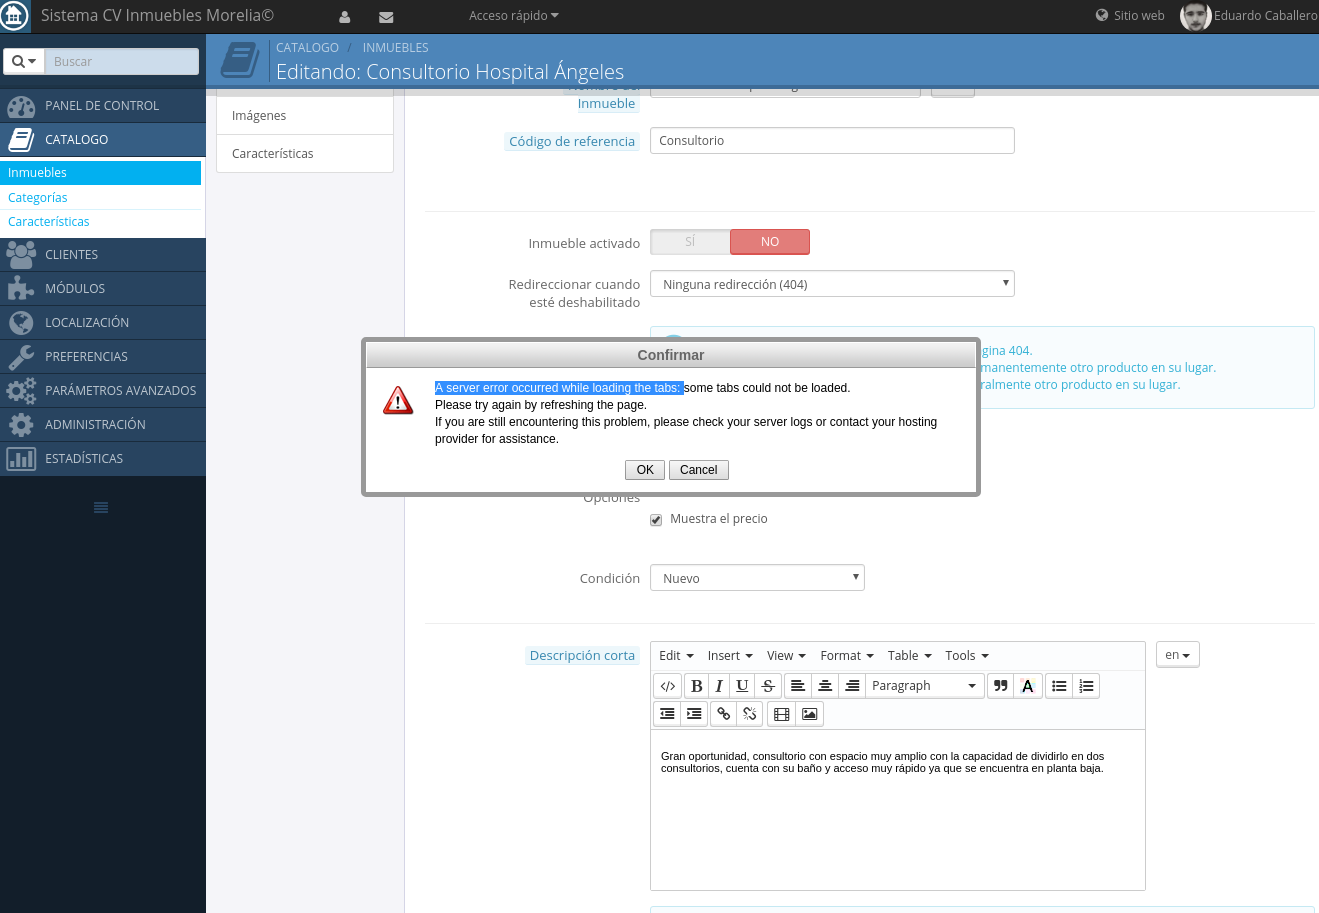Screen dimensions: 1319x913
Task: Open the editor View menu
Action: pyautogui.click(x=786, y=656)
